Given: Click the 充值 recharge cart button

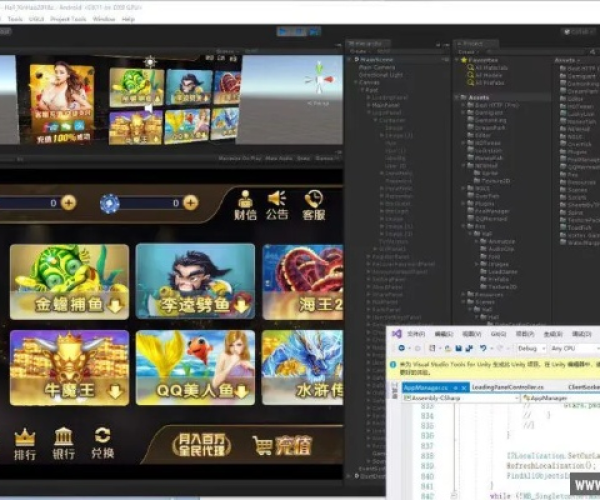Looking at the screenshot, I should (x=282, y=445).
